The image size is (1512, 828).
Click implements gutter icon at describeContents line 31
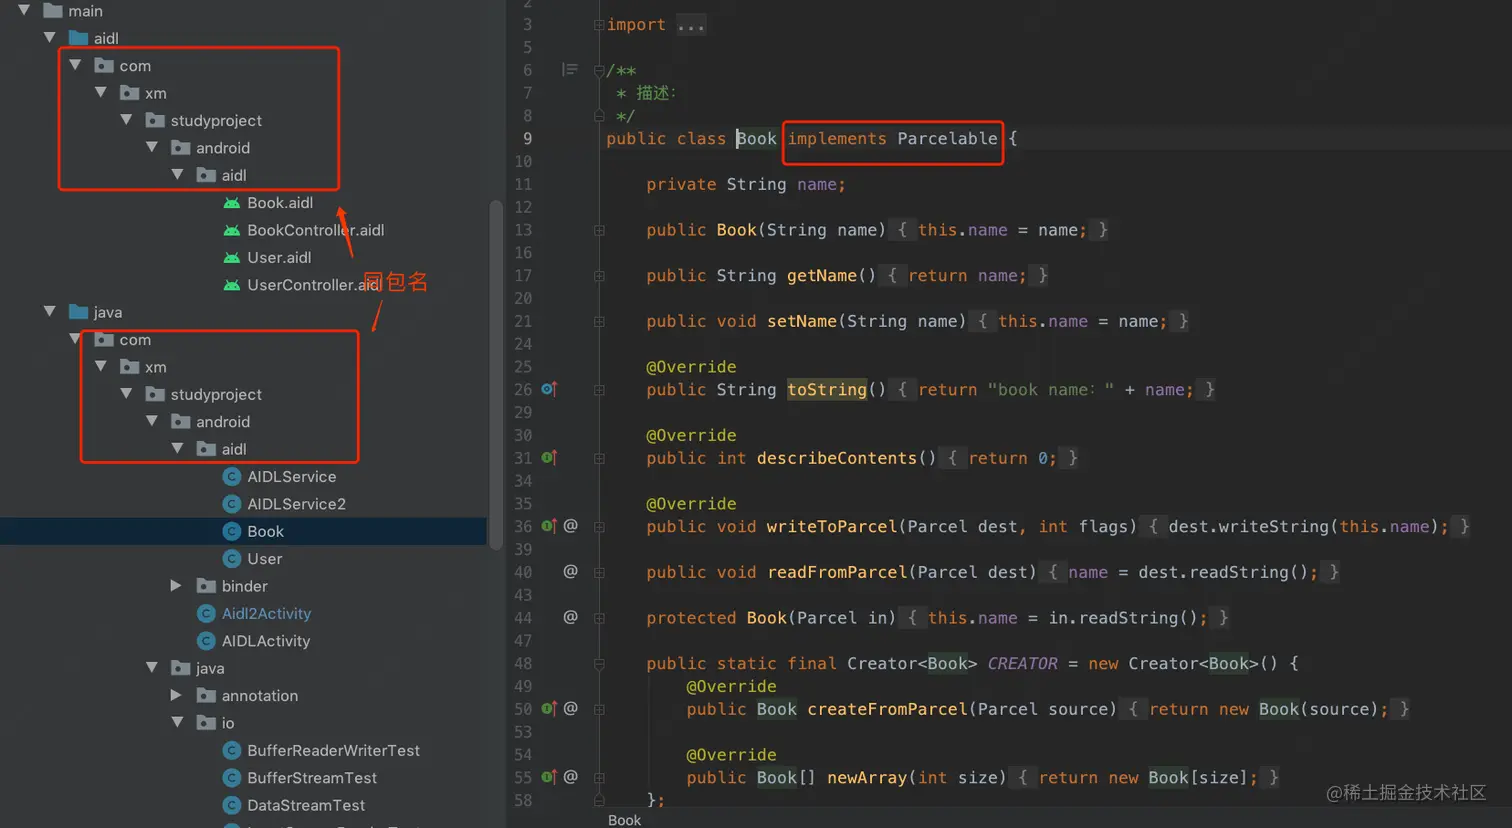(549, 457)
